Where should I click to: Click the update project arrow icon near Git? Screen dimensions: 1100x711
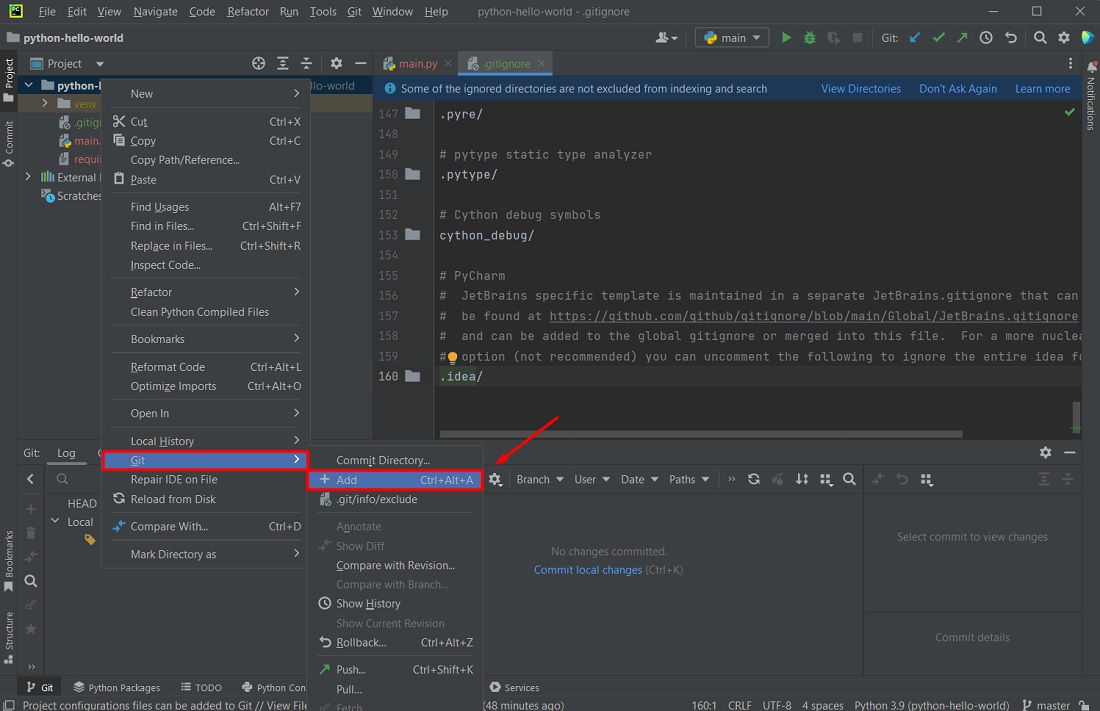coord(913,37)
